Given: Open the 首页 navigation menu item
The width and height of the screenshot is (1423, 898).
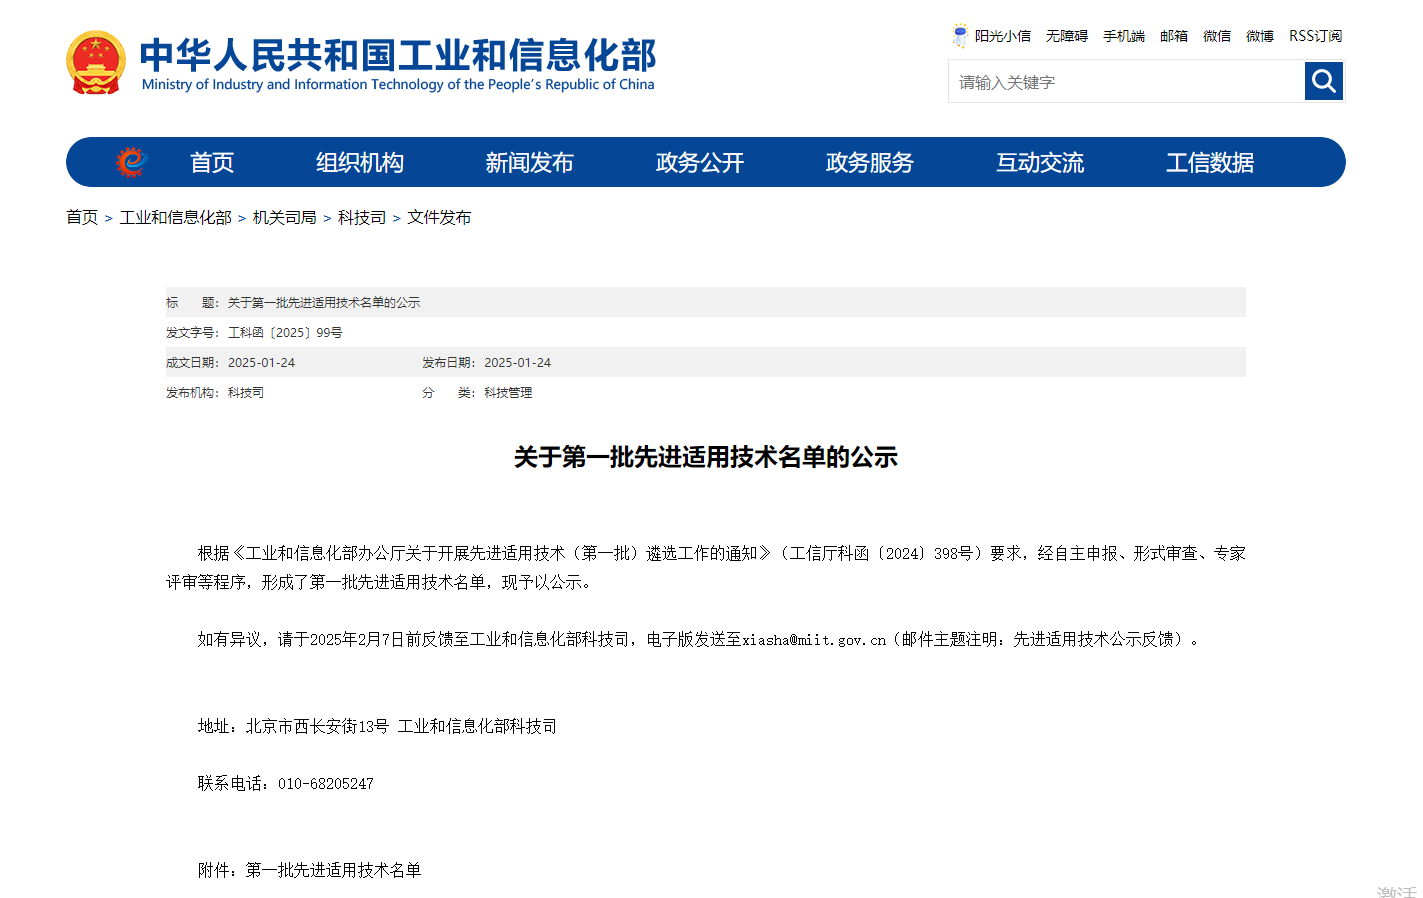Looking at the screenshot, I should [212, 163].
